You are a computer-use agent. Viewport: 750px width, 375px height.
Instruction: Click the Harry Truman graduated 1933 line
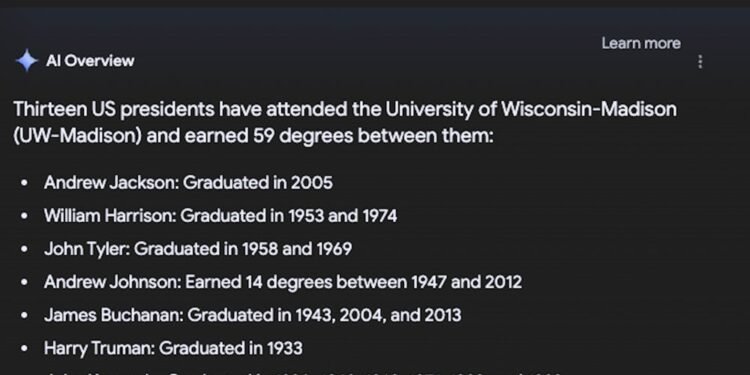(173, 348)
